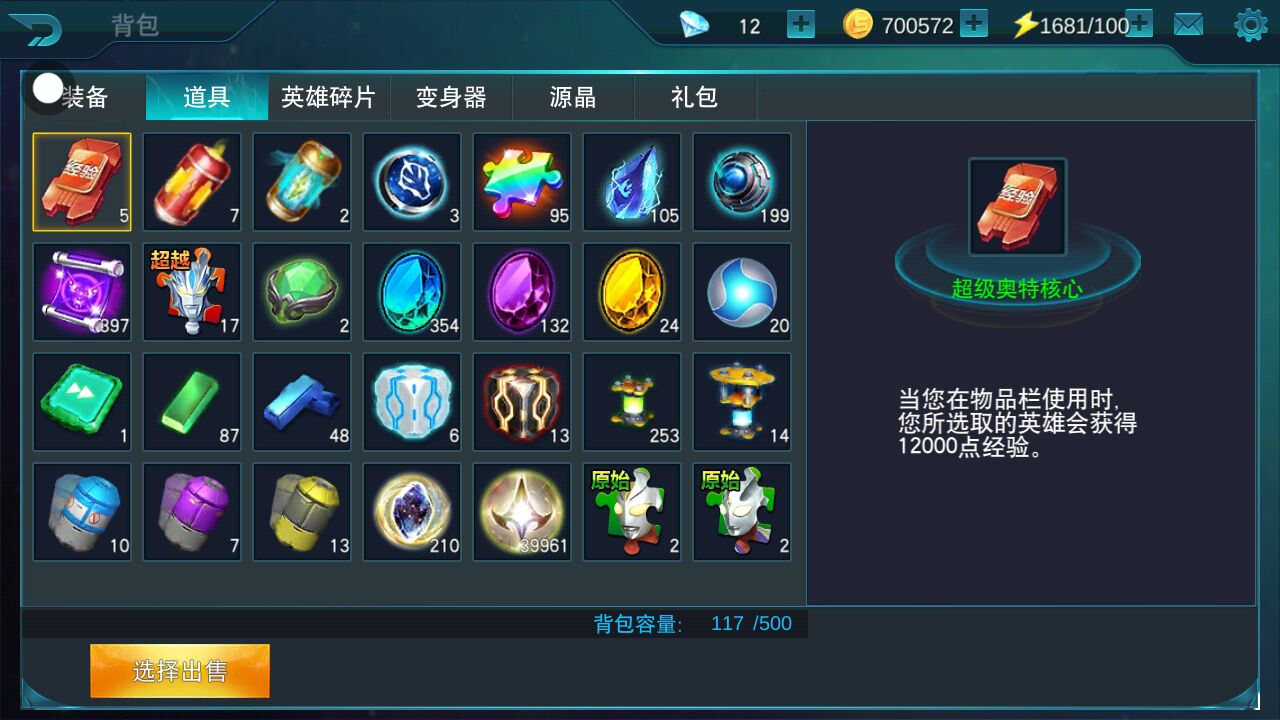This screenshot has height=720, width=1280.
Task: Switch to the 英雄碎片 tab
Action: point(328,97)
